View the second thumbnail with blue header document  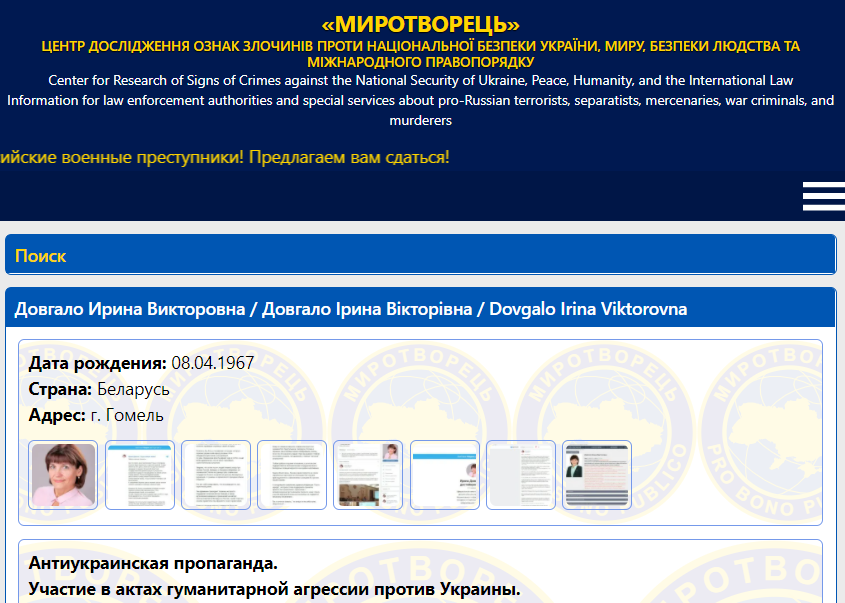pyautogui.click(x=139, y=475)
